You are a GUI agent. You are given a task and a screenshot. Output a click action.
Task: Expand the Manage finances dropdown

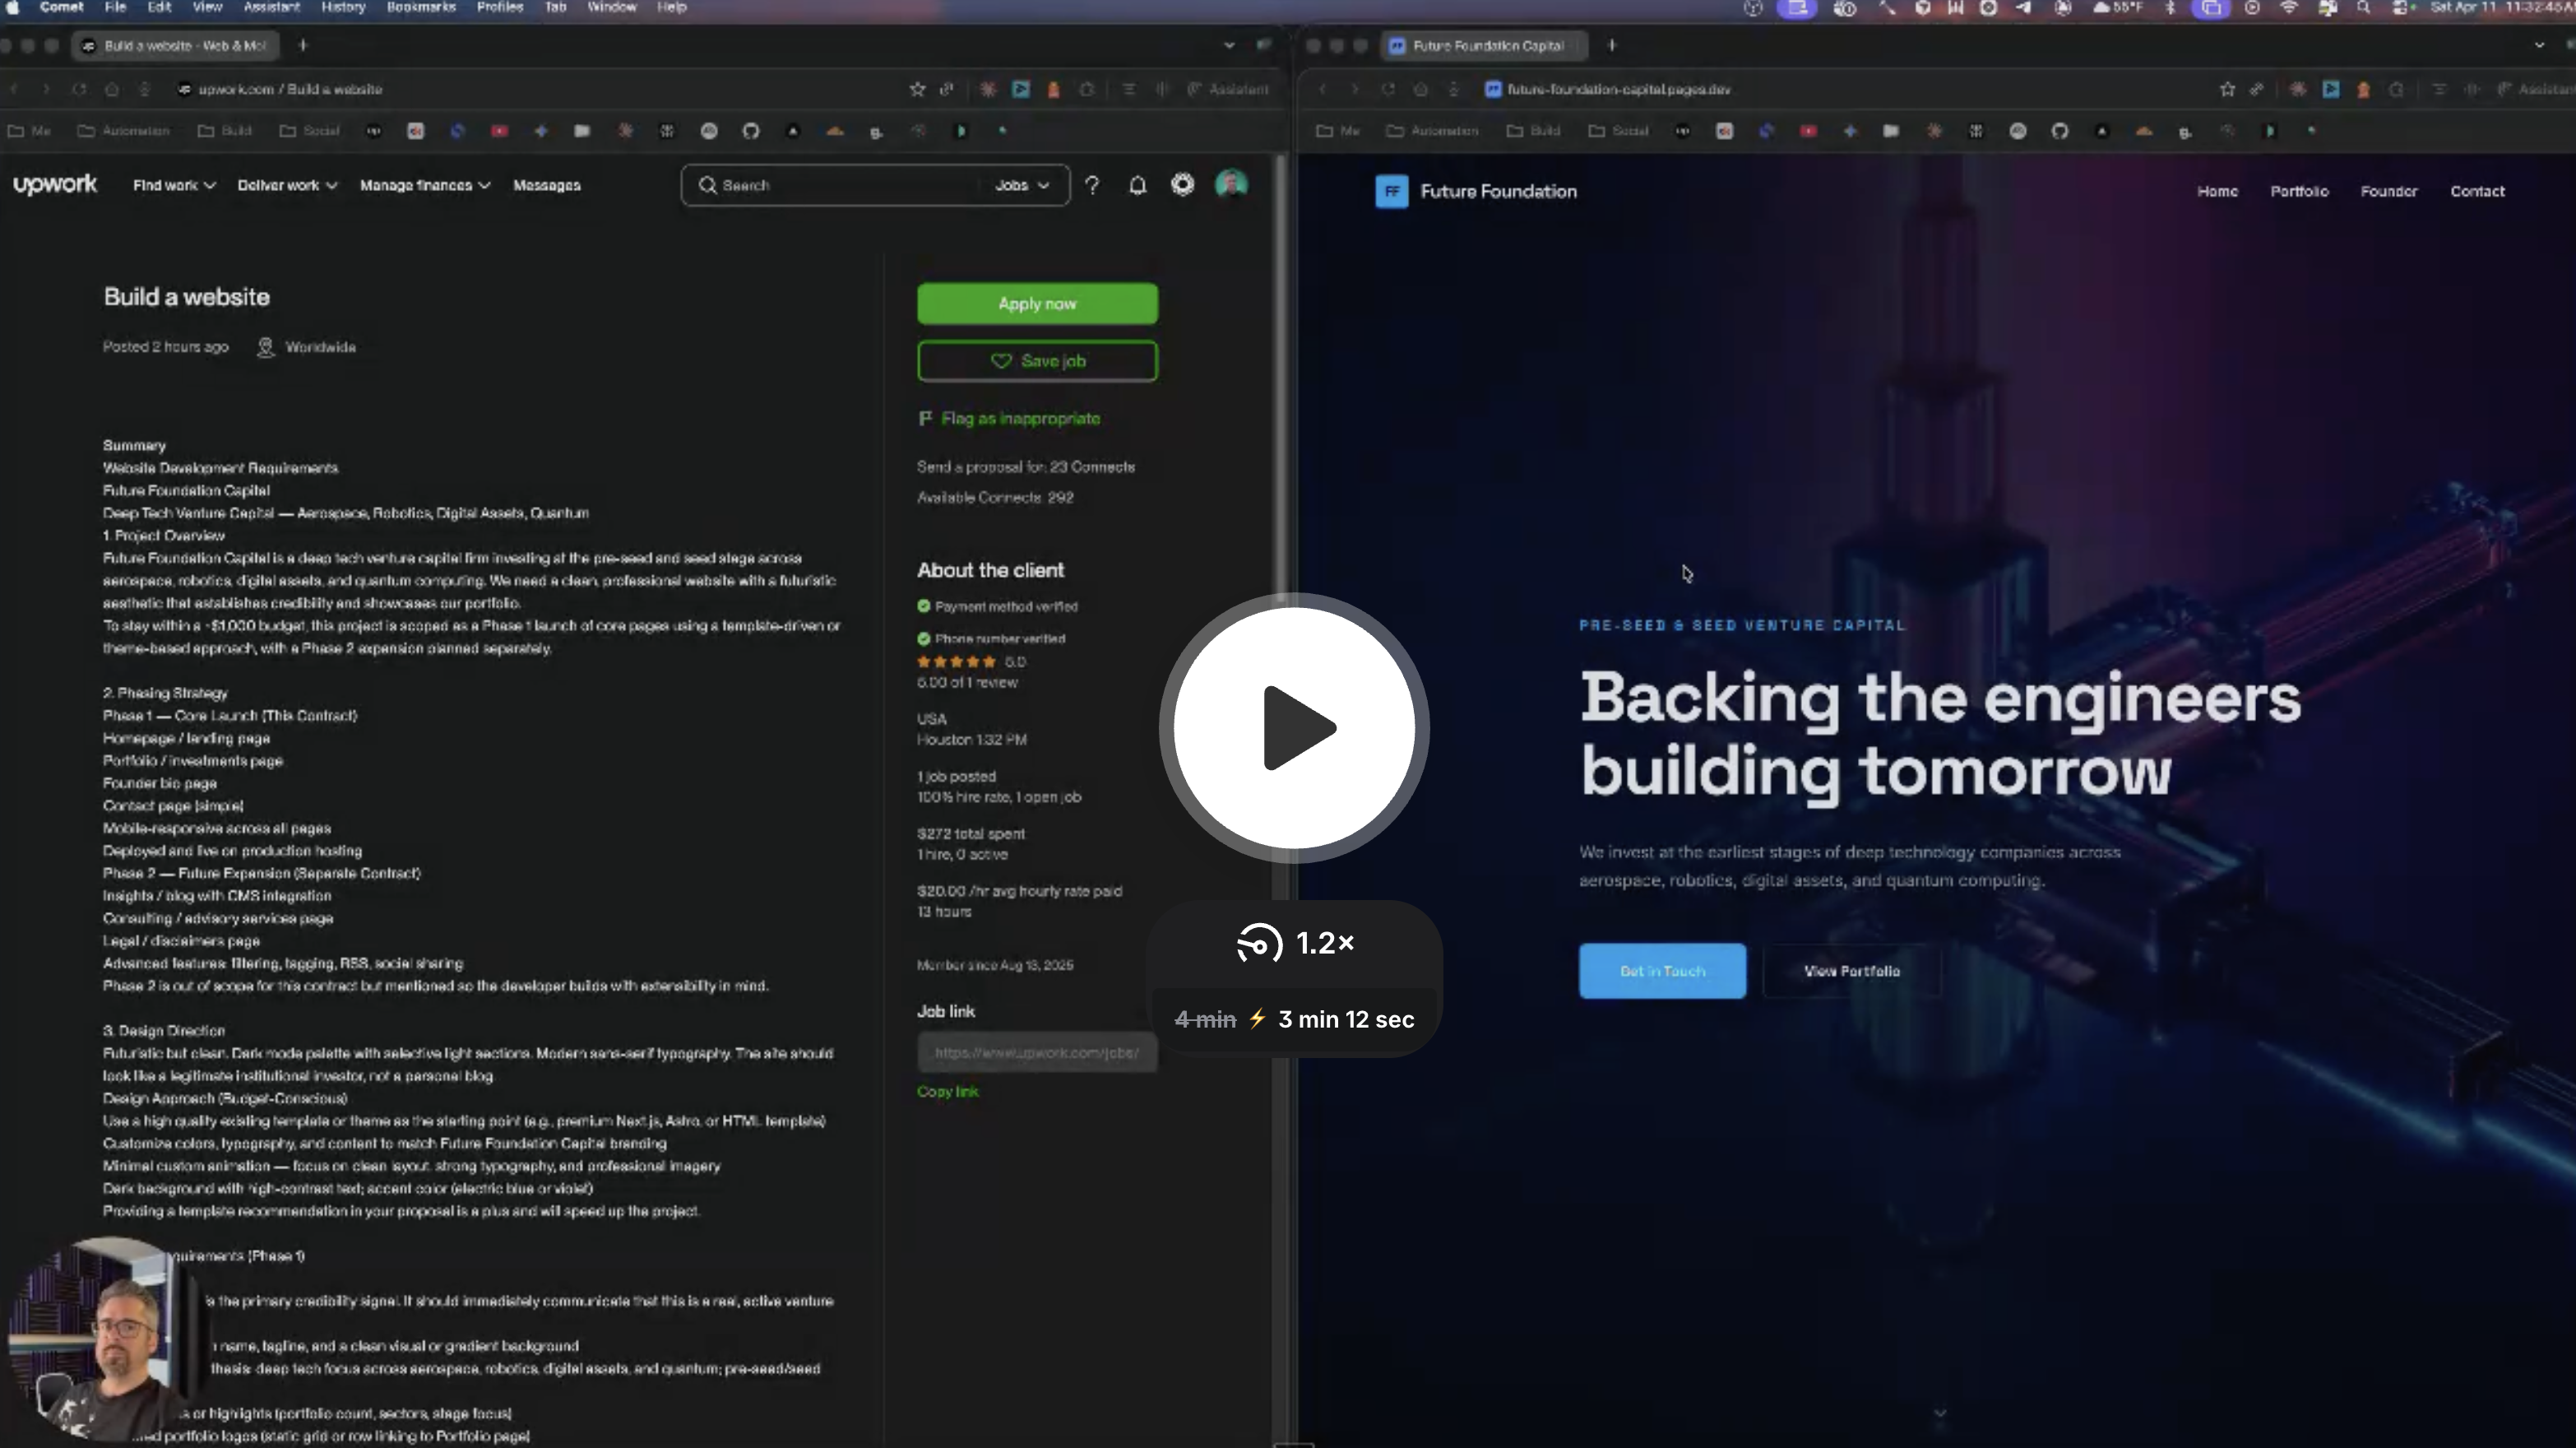click(x=425, y=185)
